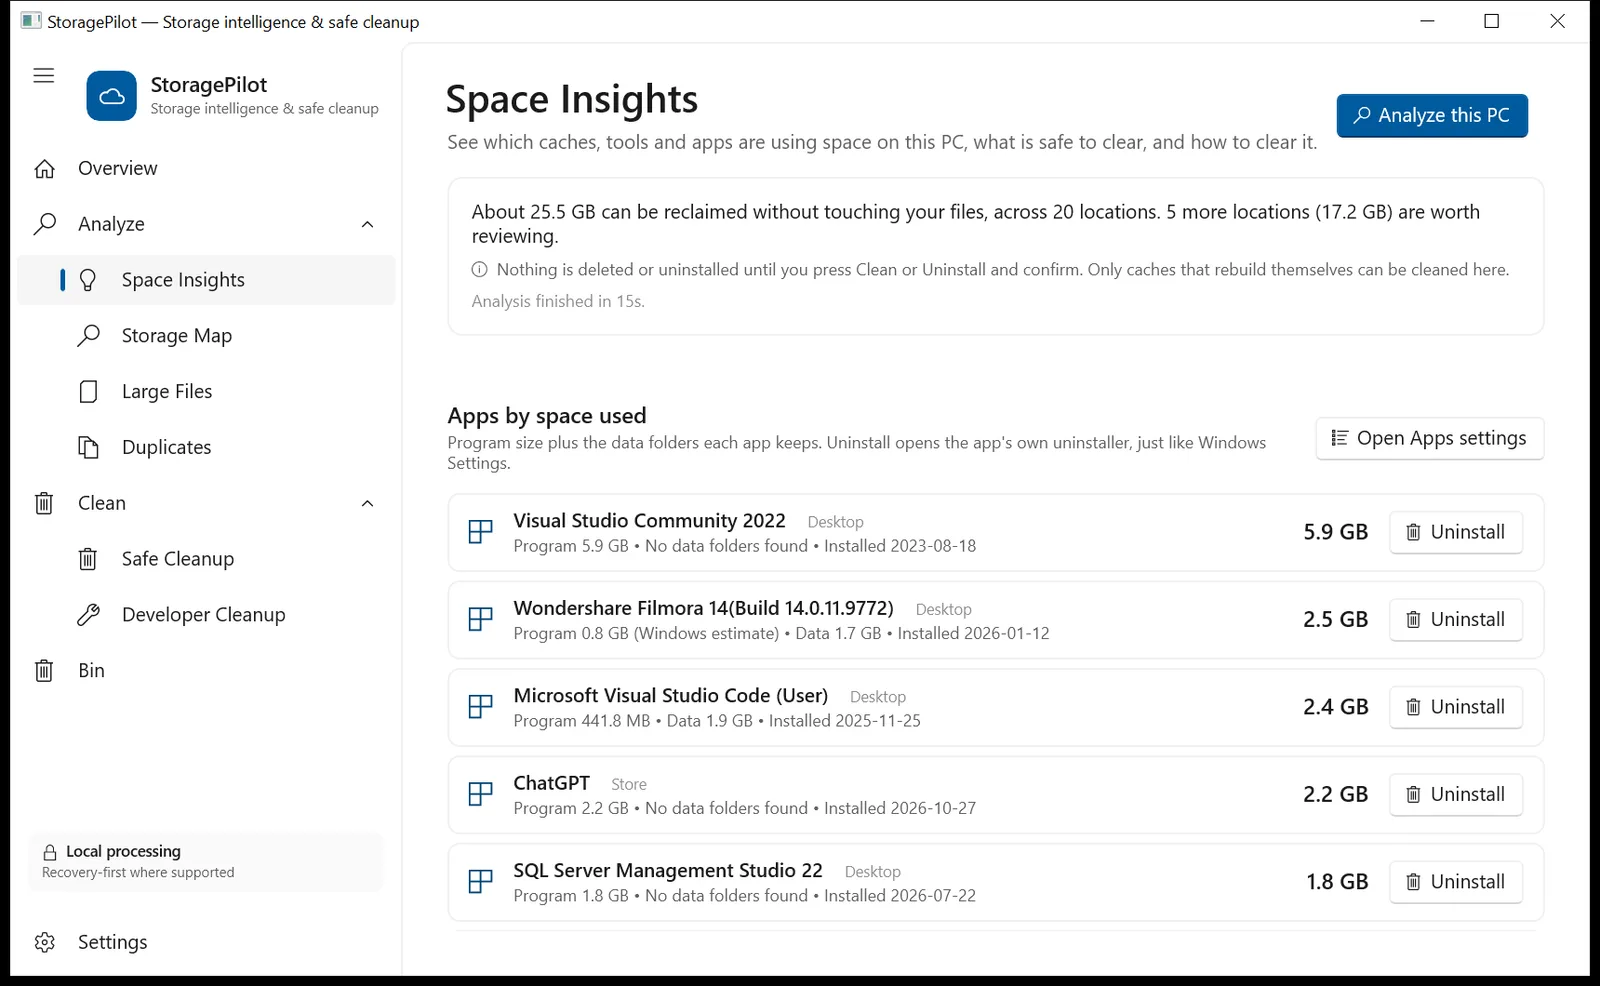Click the SQL Server Management Studio 22 title
The height and width of the screenshot is (986, 1600).
click(668, 871)
